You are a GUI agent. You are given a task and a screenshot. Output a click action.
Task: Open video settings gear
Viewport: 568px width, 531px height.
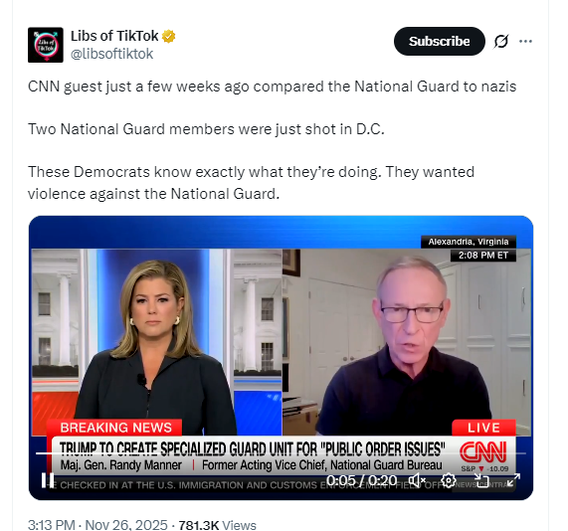(x=448, y=481)
